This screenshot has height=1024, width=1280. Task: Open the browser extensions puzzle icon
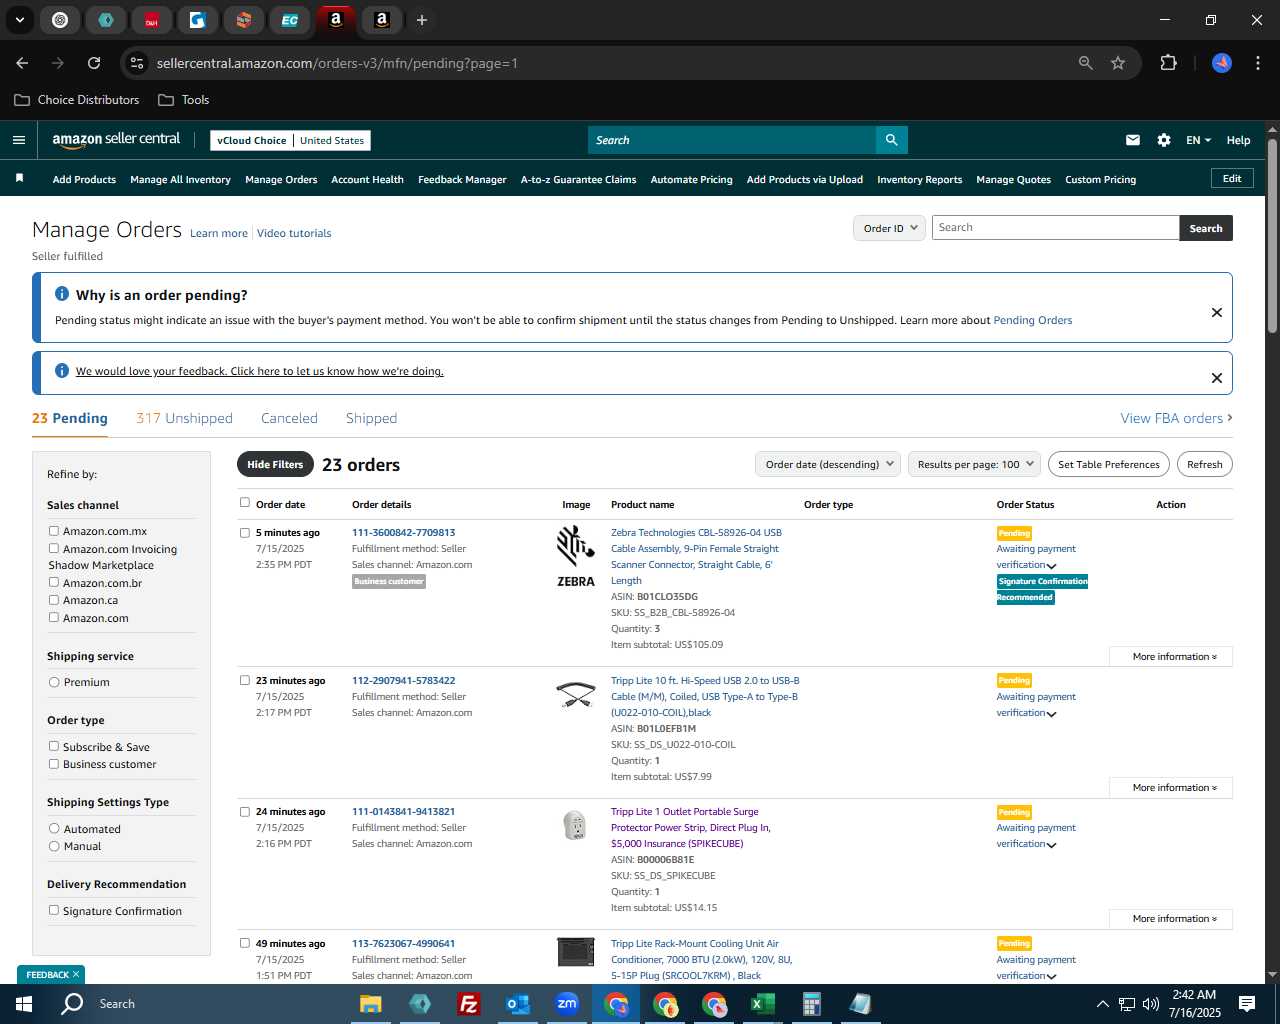(x=1168, y=63)
